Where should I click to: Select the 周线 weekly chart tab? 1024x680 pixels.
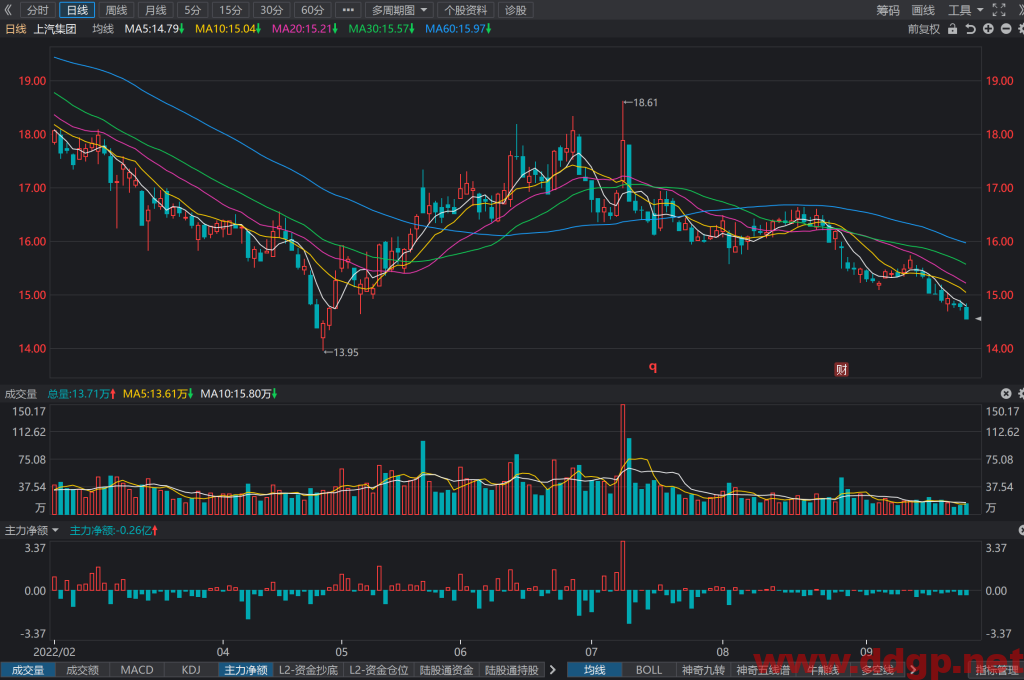(116, 10)
